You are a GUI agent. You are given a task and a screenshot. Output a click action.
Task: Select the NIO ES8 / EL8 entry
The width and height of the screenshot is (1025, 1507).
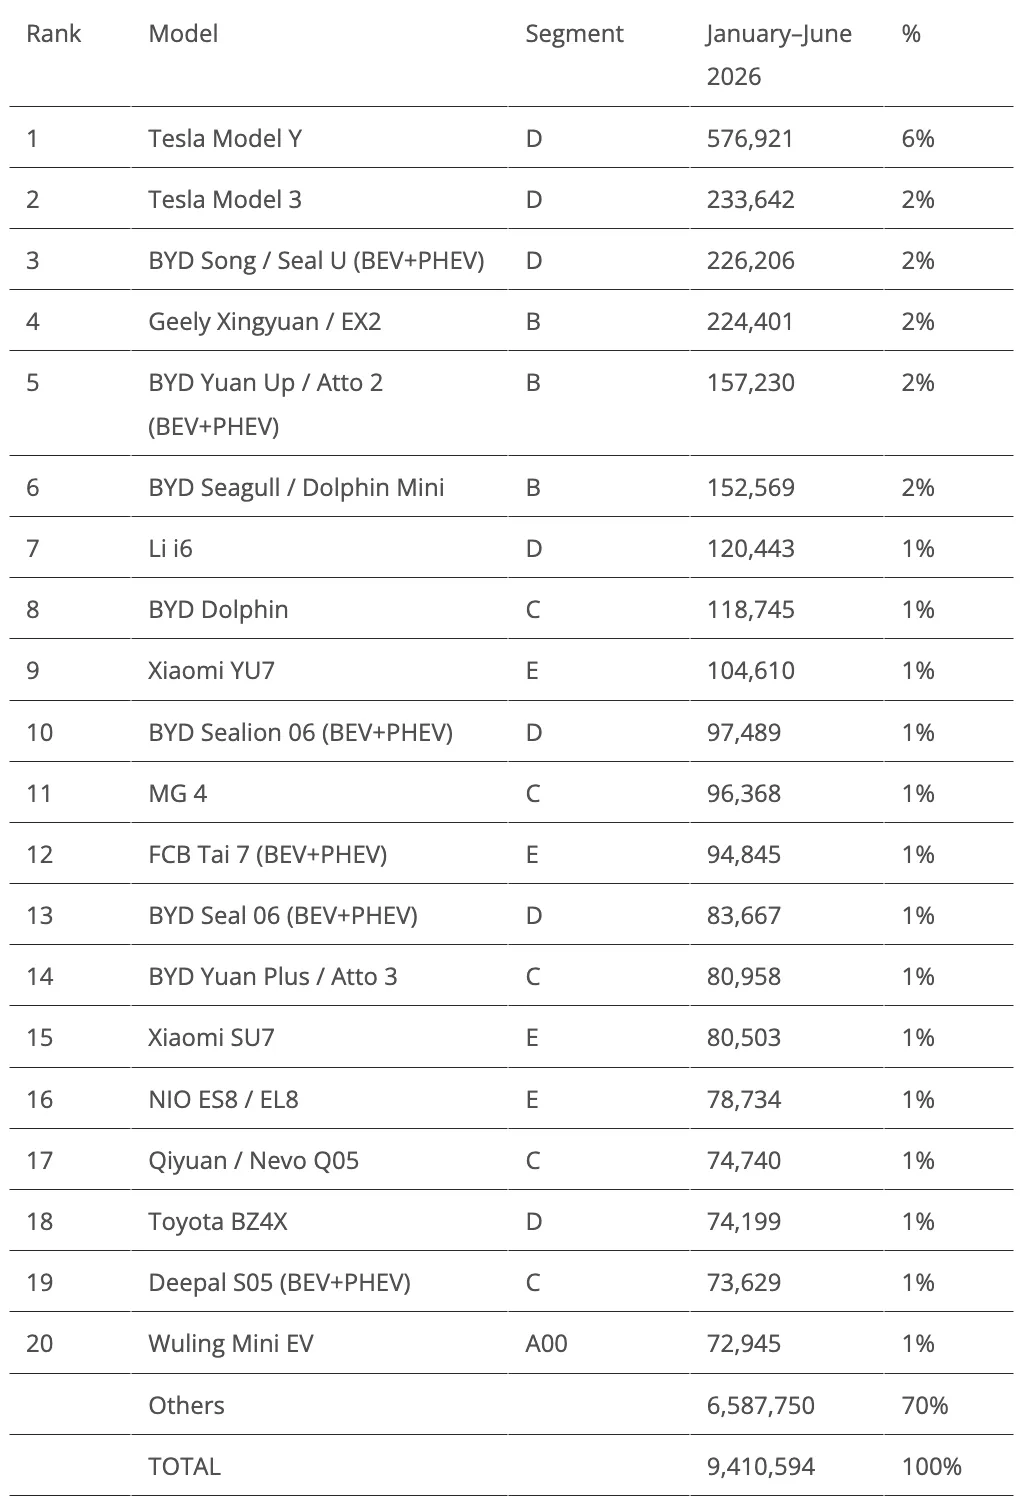tap(223, 1099)
